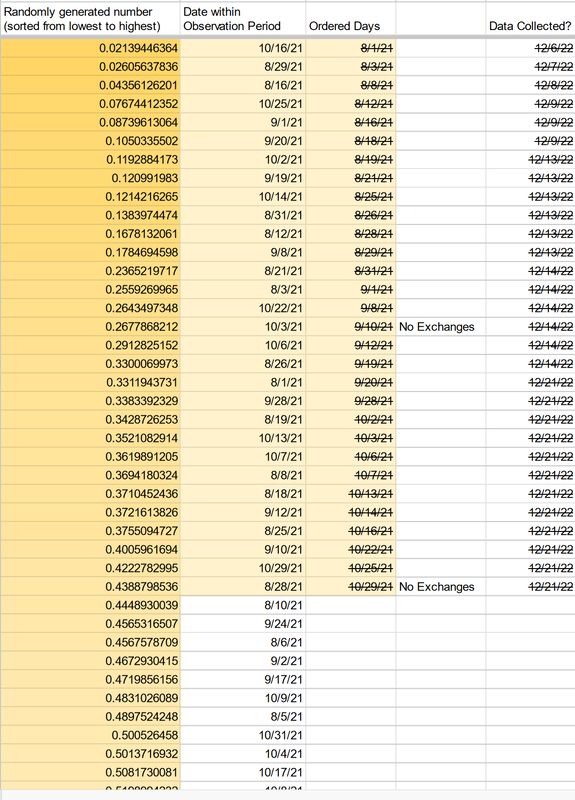Click the value 0.2559269965

[x=90, y=290]
